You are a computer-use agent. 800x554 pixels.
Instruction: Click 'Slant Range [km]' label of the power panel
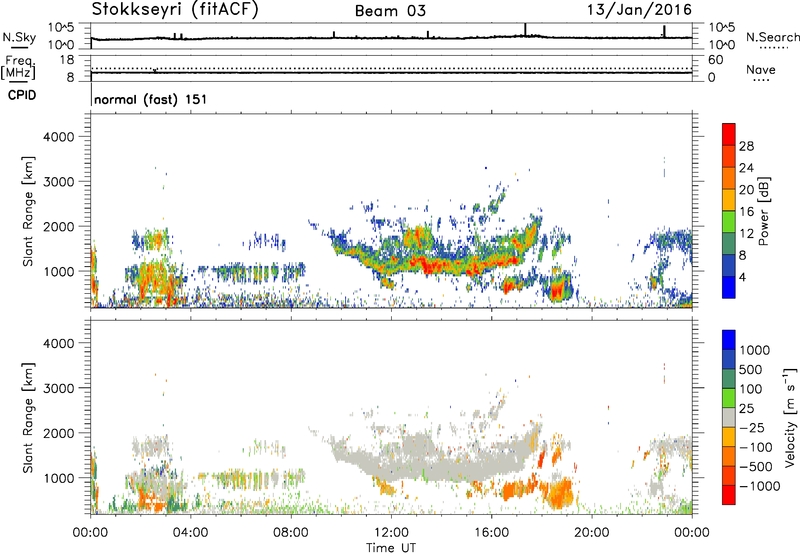click(x=28, y=211)
